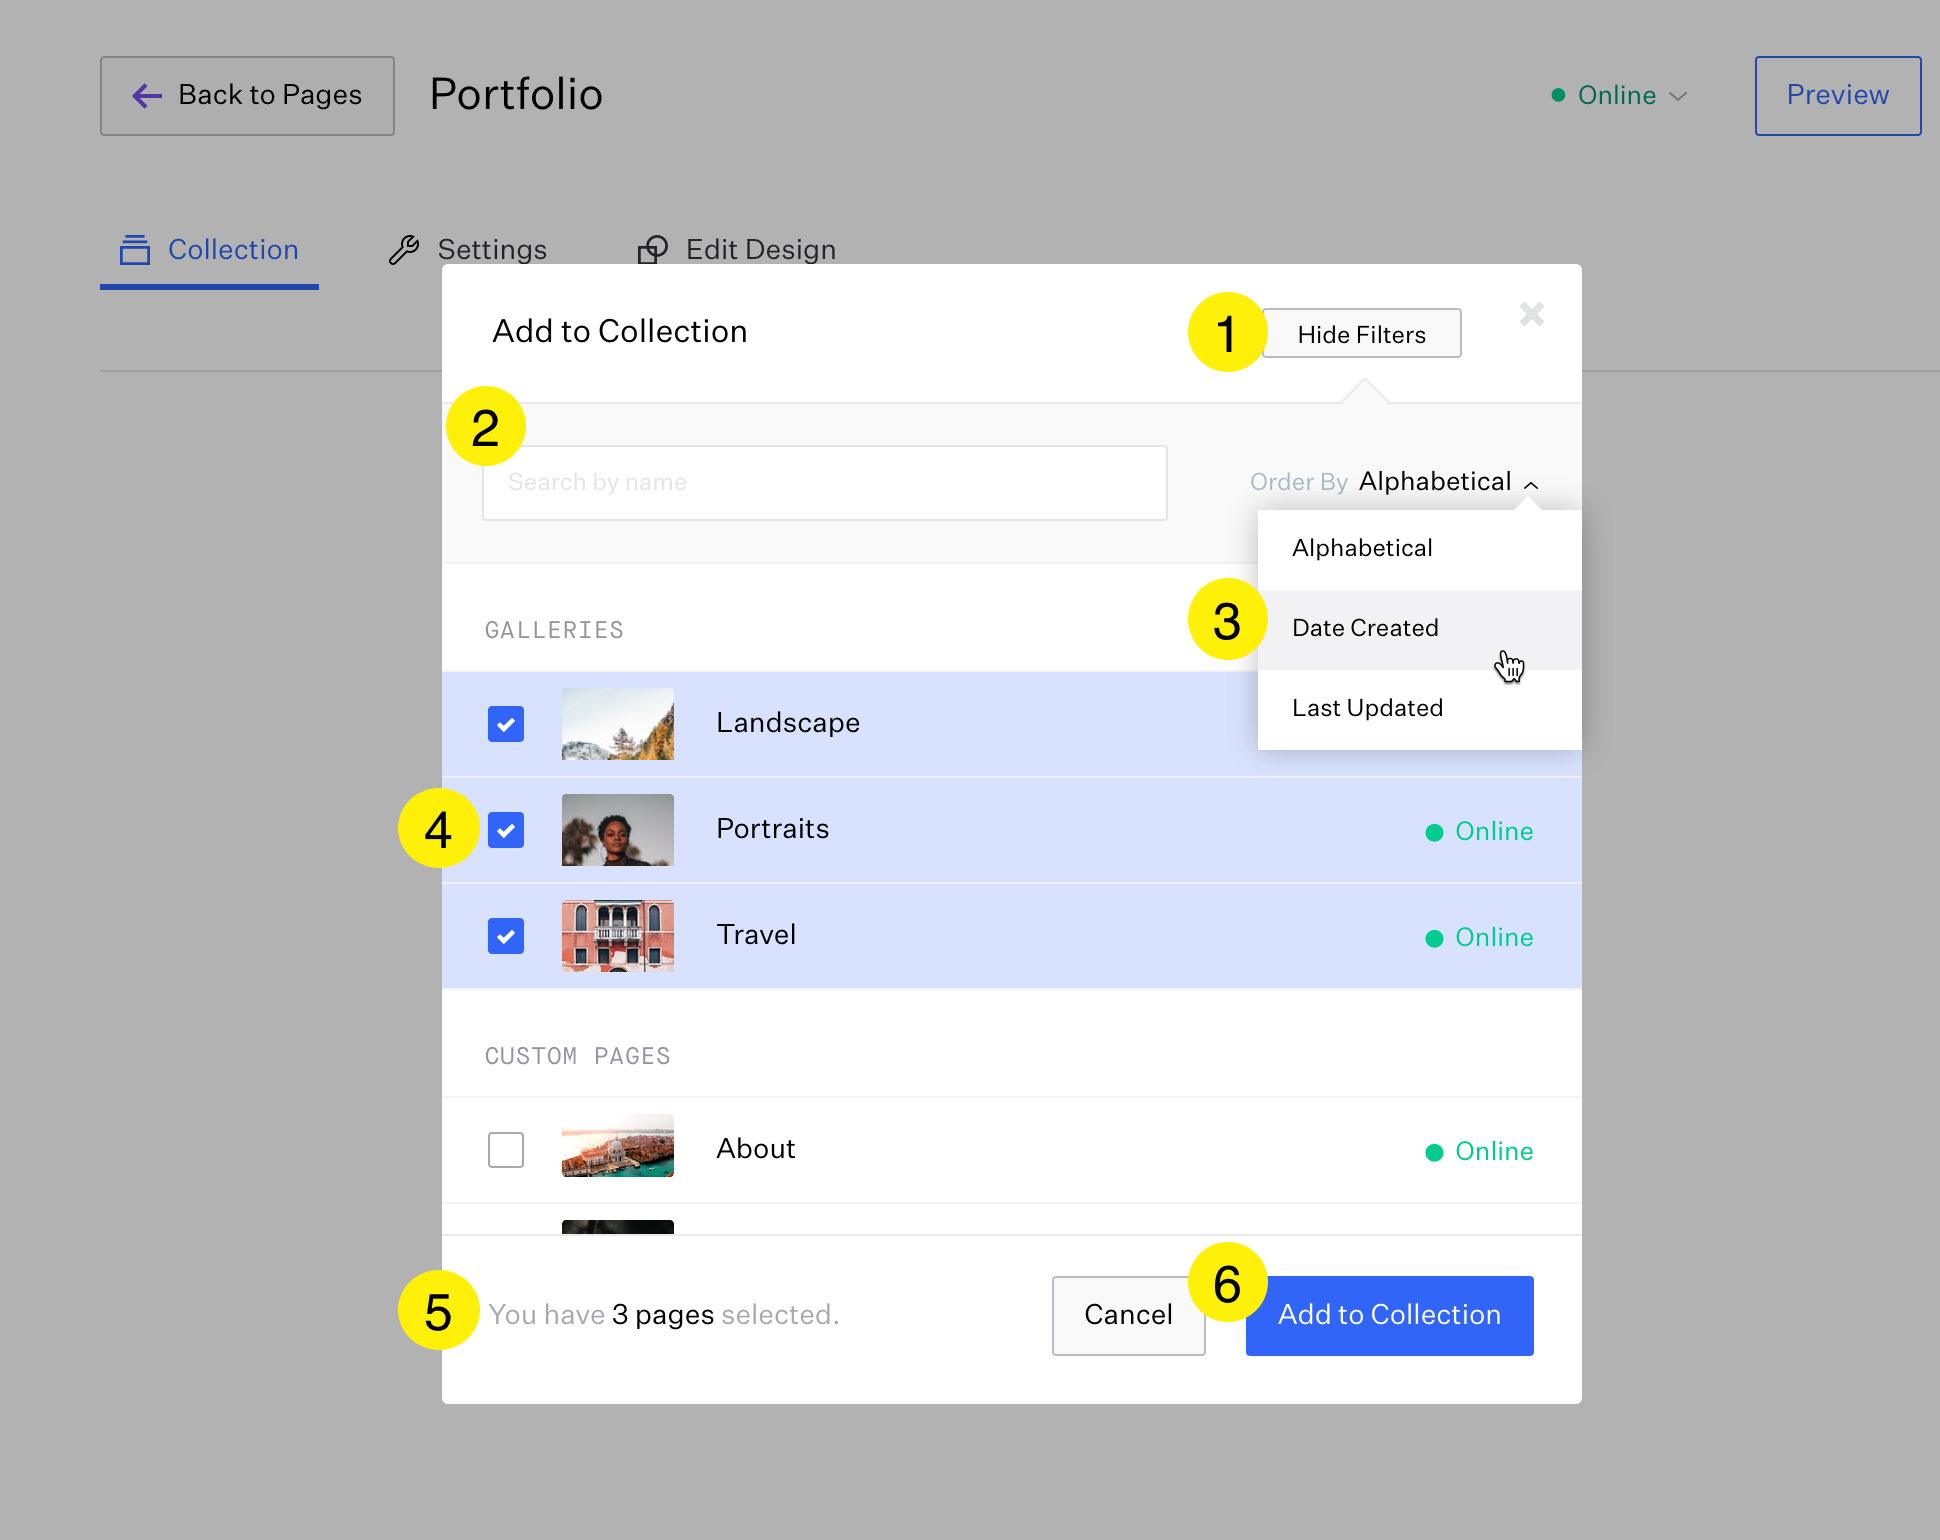Screen dimensions: 1940x1540
Task: Open the Alphabetical sort option list
Action: click(1436, 481)
